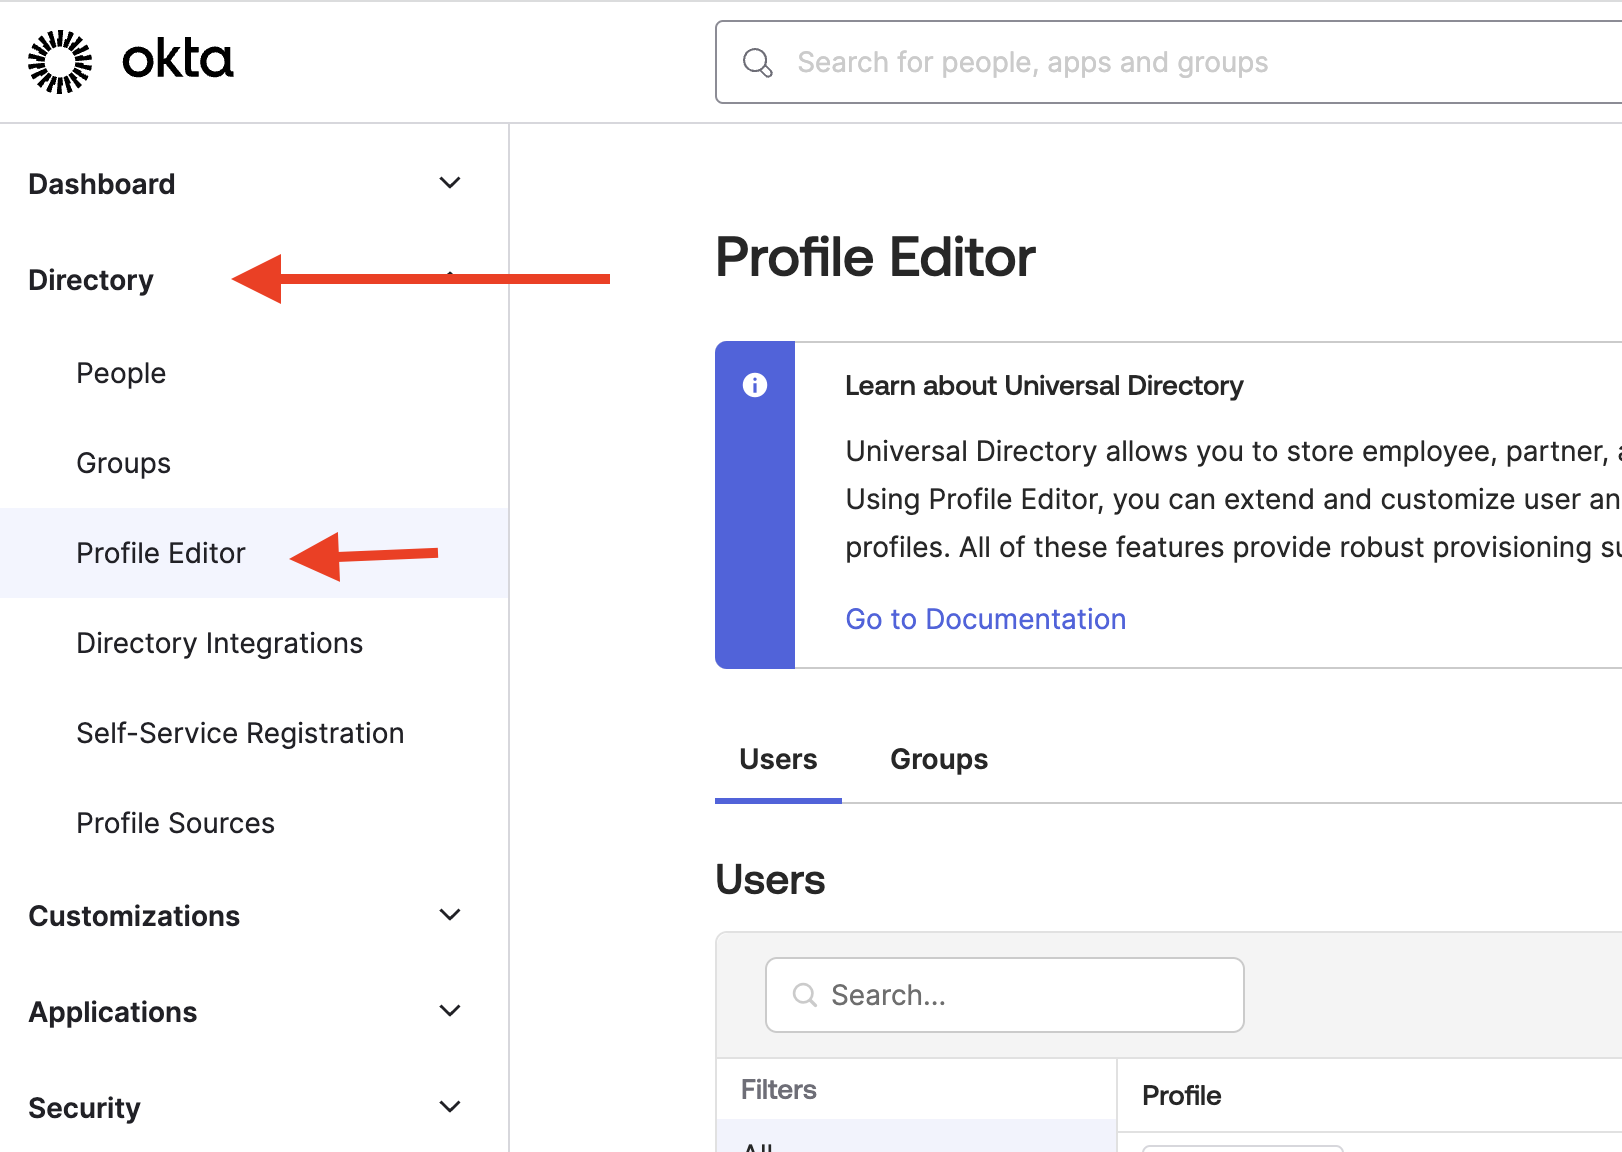1622x1152 pixels.
Task: Click the Profile column header
Action: [1181, 1095]
